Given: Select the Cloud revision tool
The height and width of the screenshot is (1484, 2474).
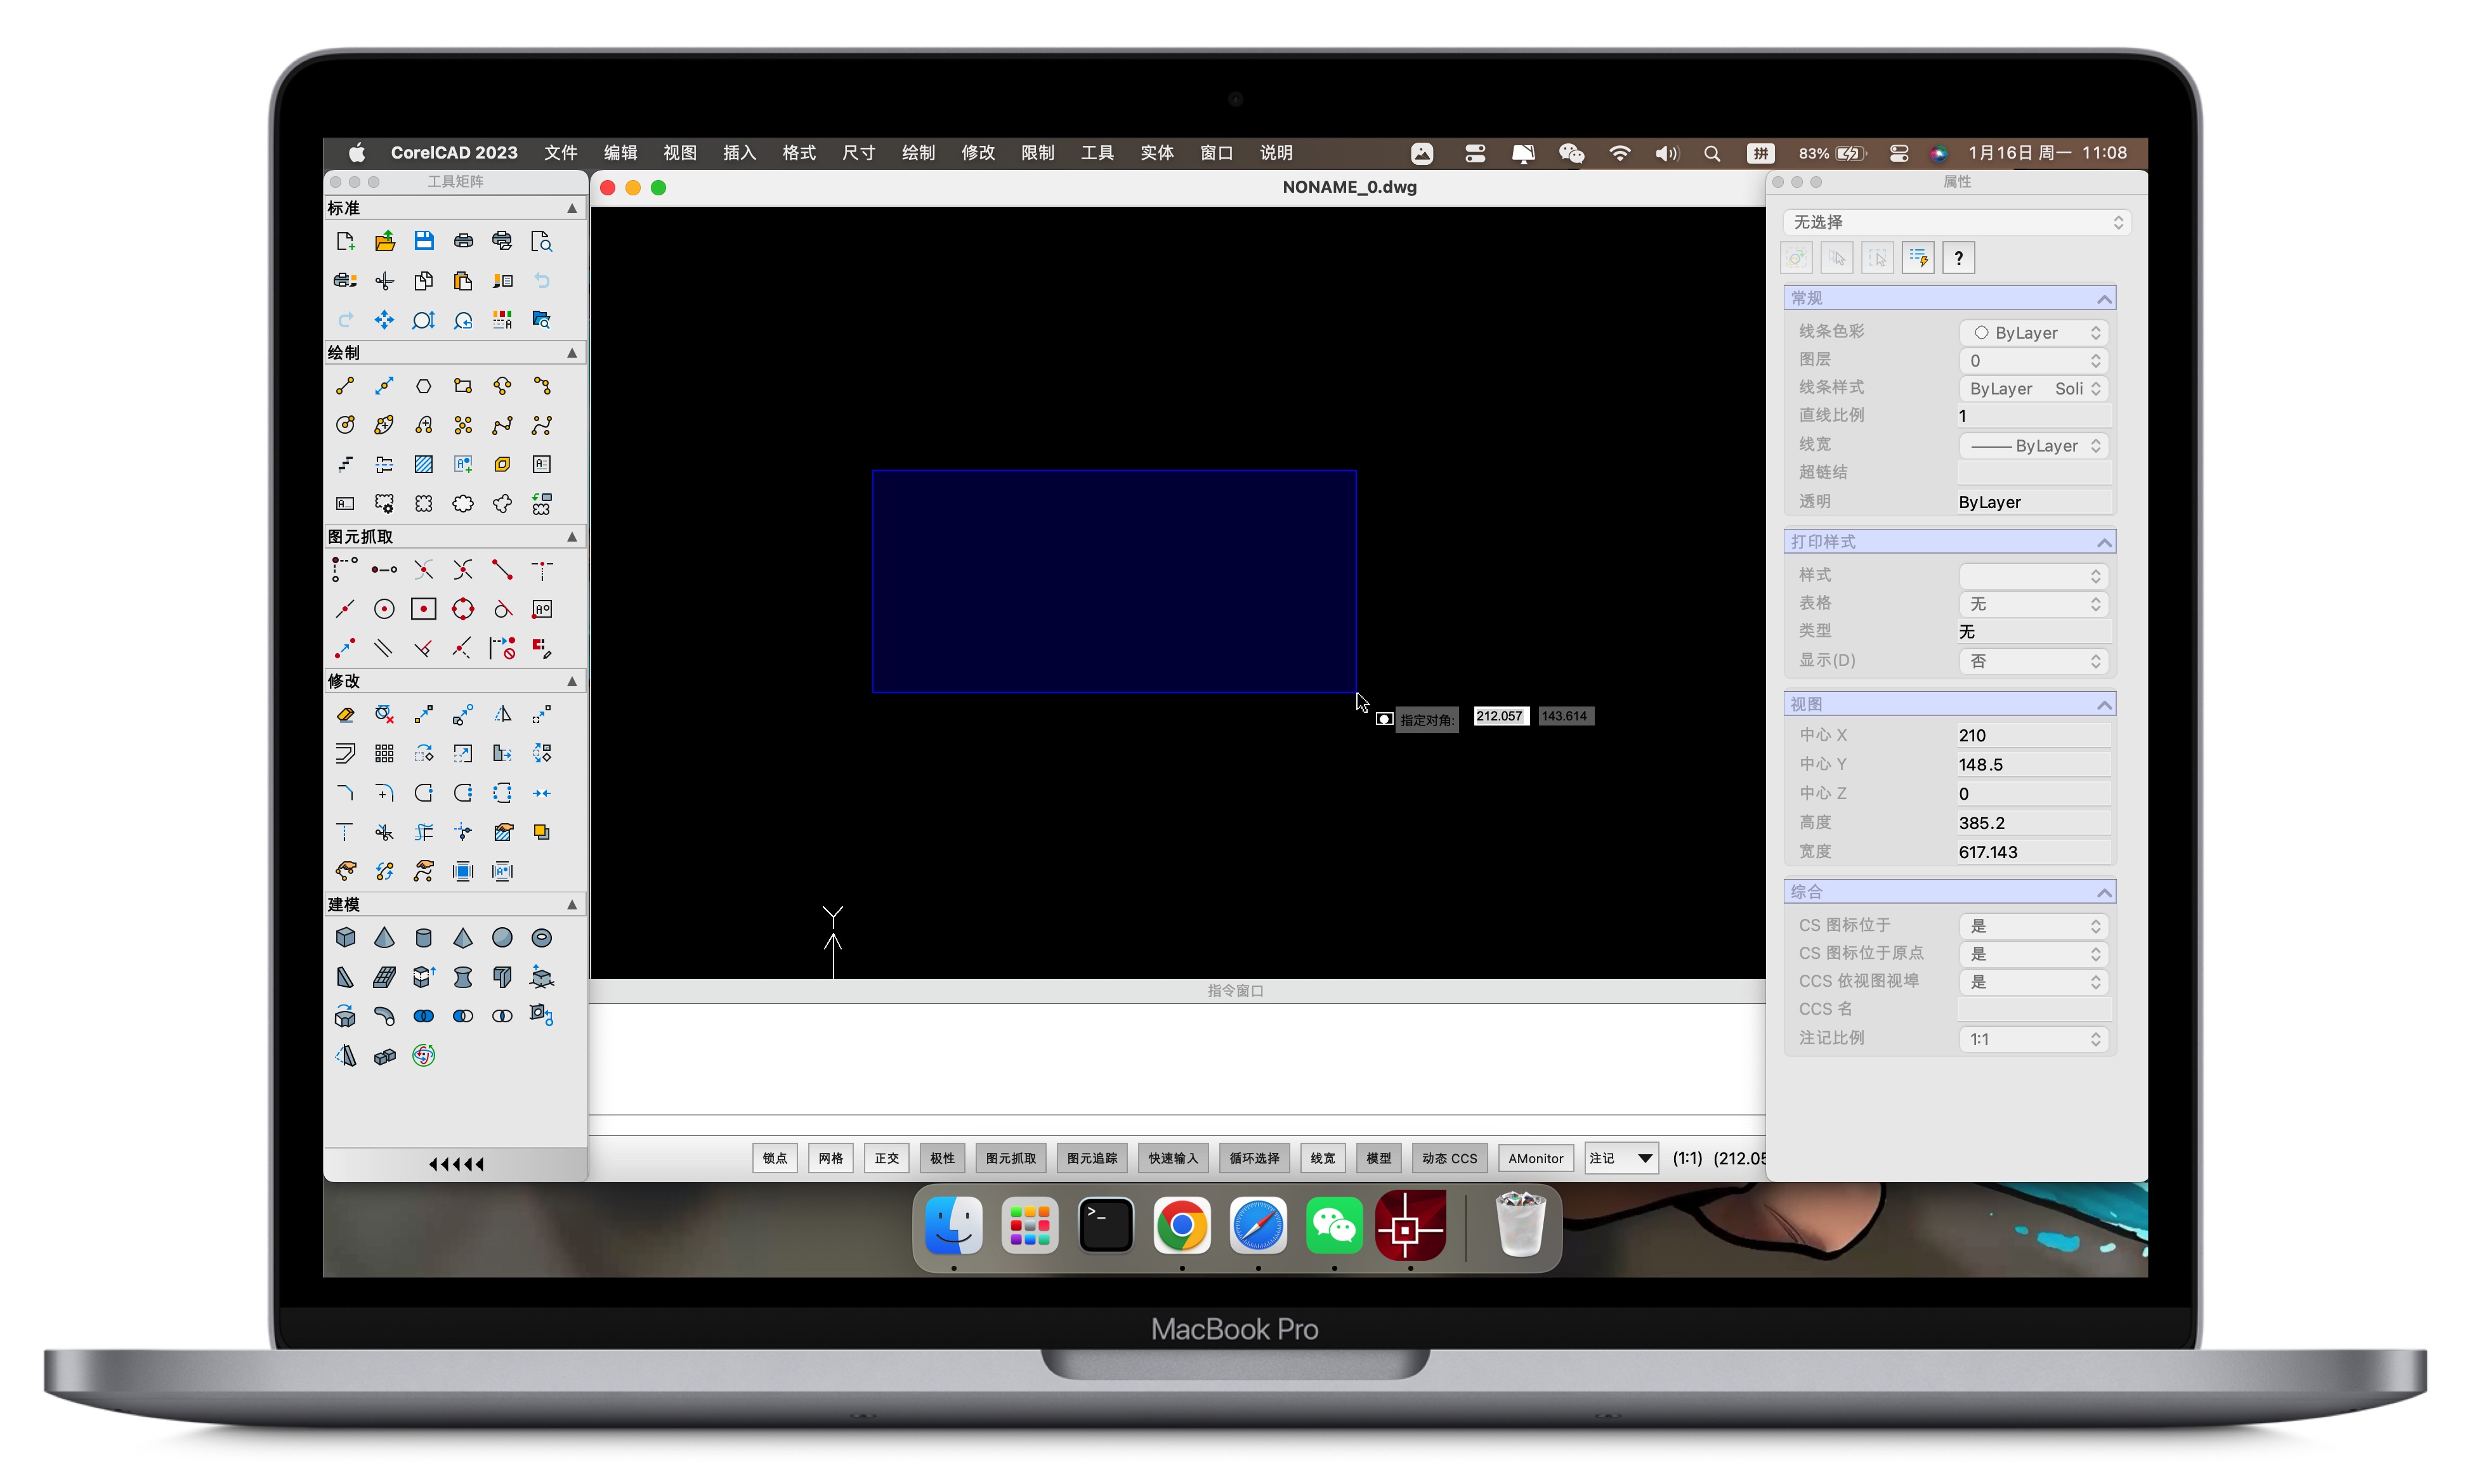Looking at the screenshot, I should pos(463,504).
